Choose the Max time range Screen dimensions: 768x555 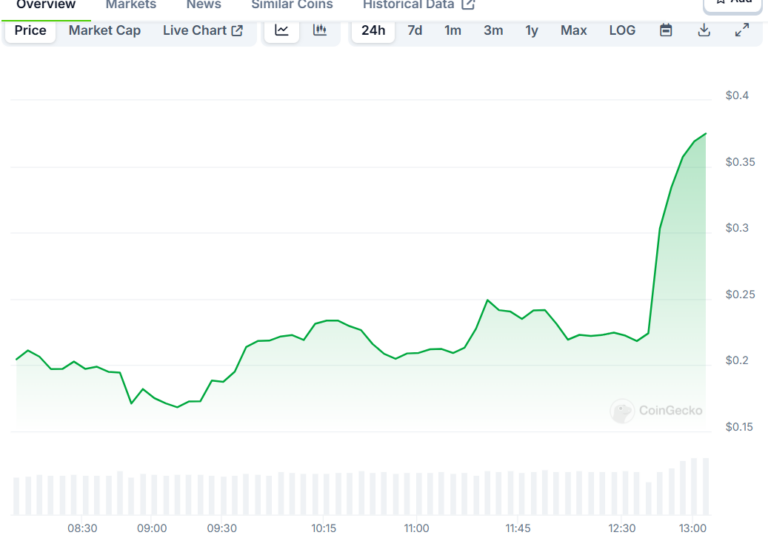[x=574, y=30]
